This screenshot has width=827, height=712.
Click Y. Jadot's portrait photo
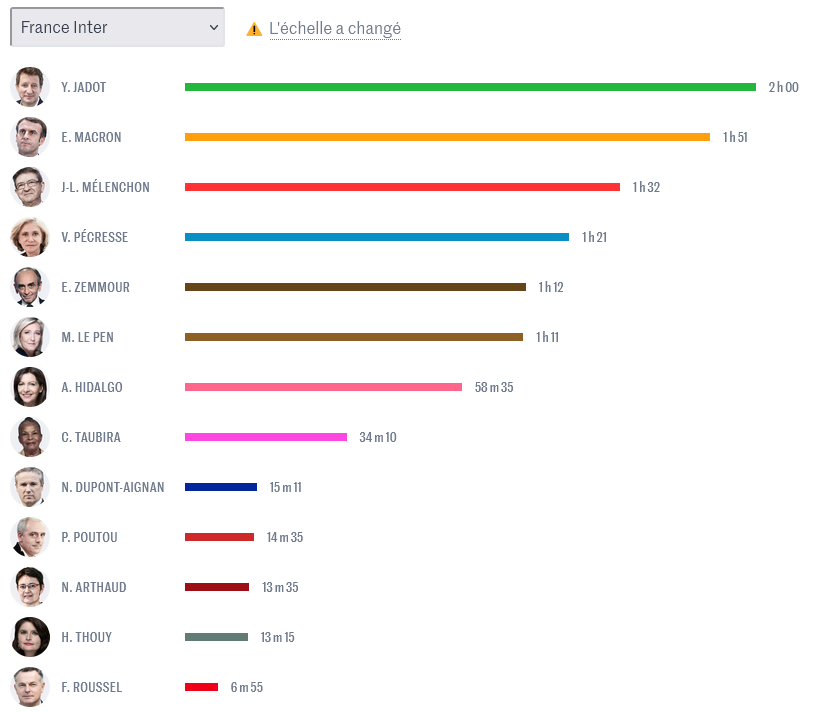point(30,87)
